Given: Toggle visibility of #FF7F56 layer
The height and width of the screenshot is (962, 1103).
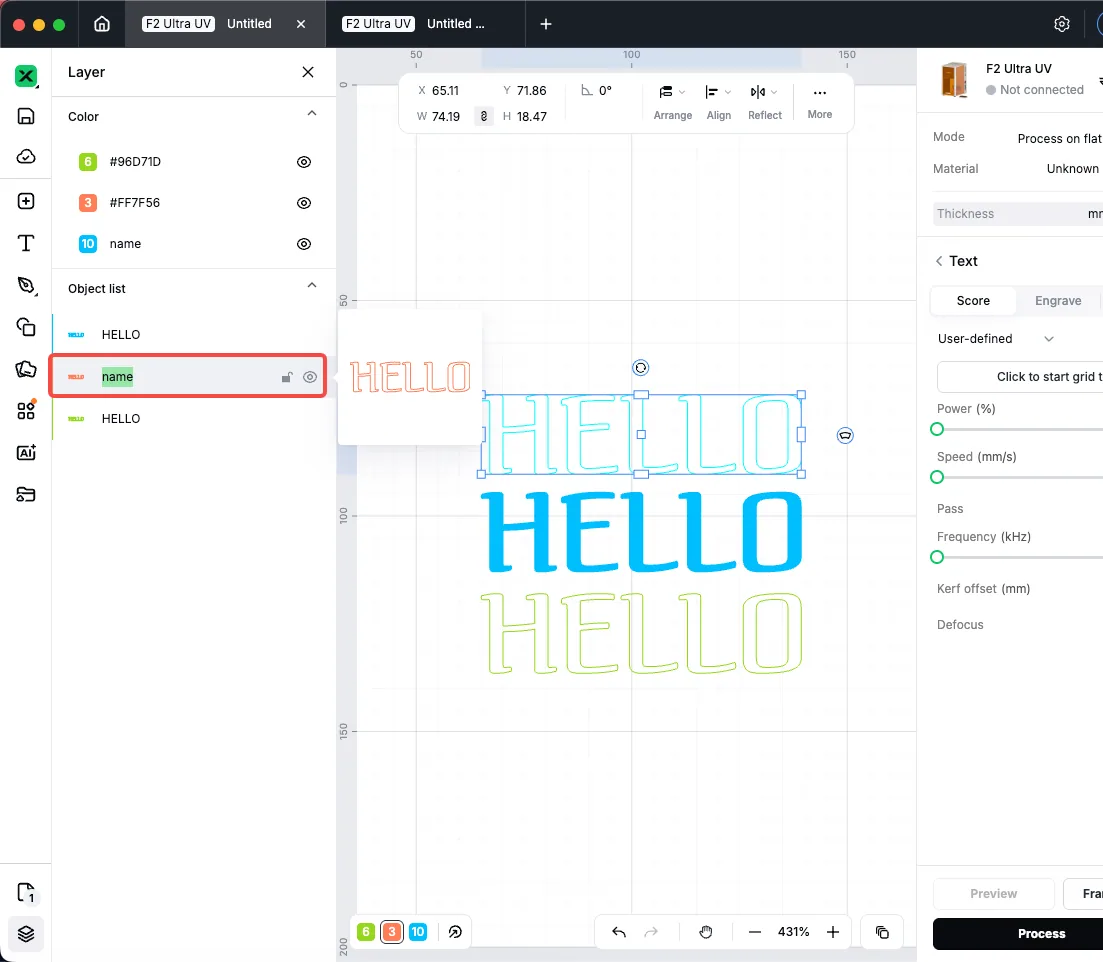Looking at the screenshot, I should point(304,203).
